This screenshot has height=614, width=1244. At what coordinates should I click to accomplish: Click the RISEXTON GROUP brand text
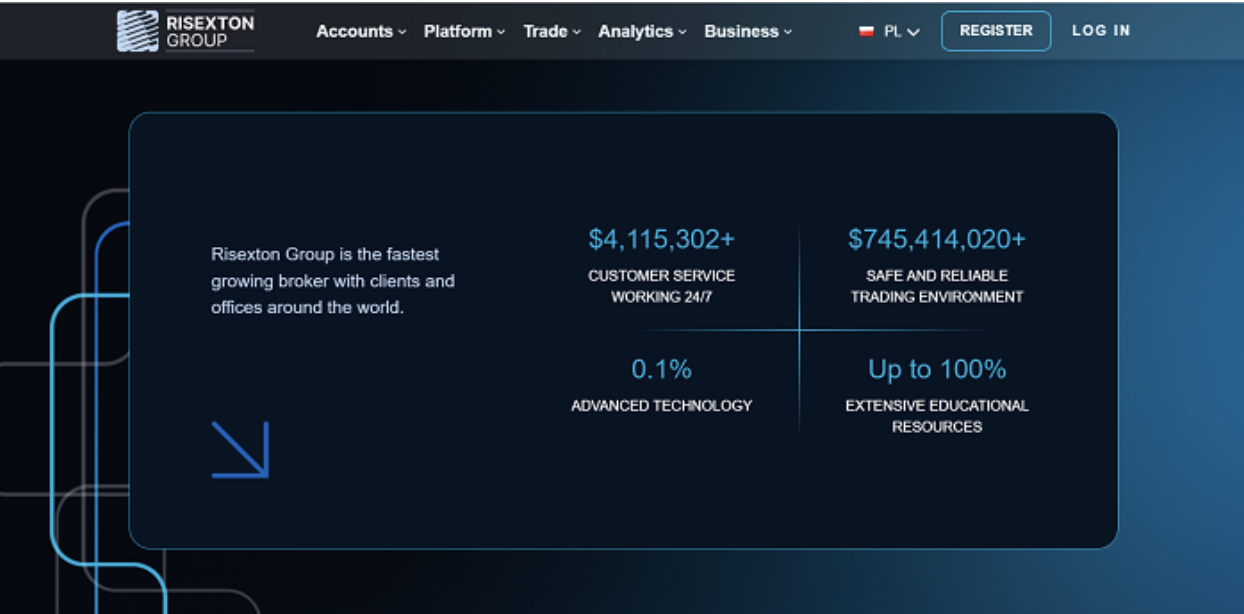(210, 31)
